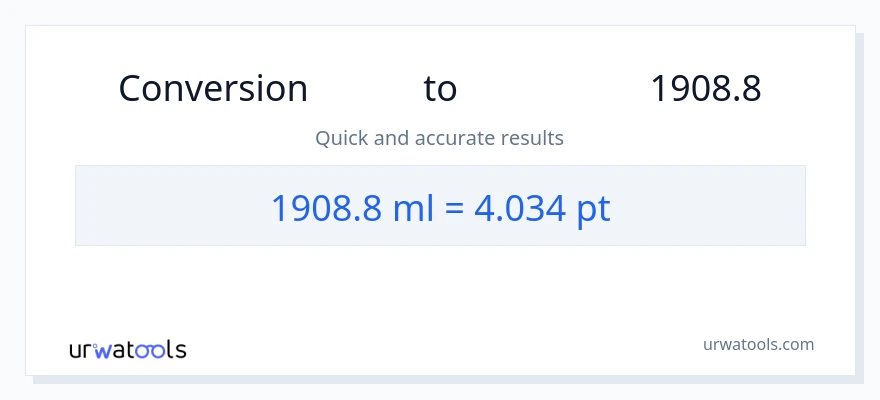
Task: Click the 'oo' letters in the logo
Action: click(151, 350)
